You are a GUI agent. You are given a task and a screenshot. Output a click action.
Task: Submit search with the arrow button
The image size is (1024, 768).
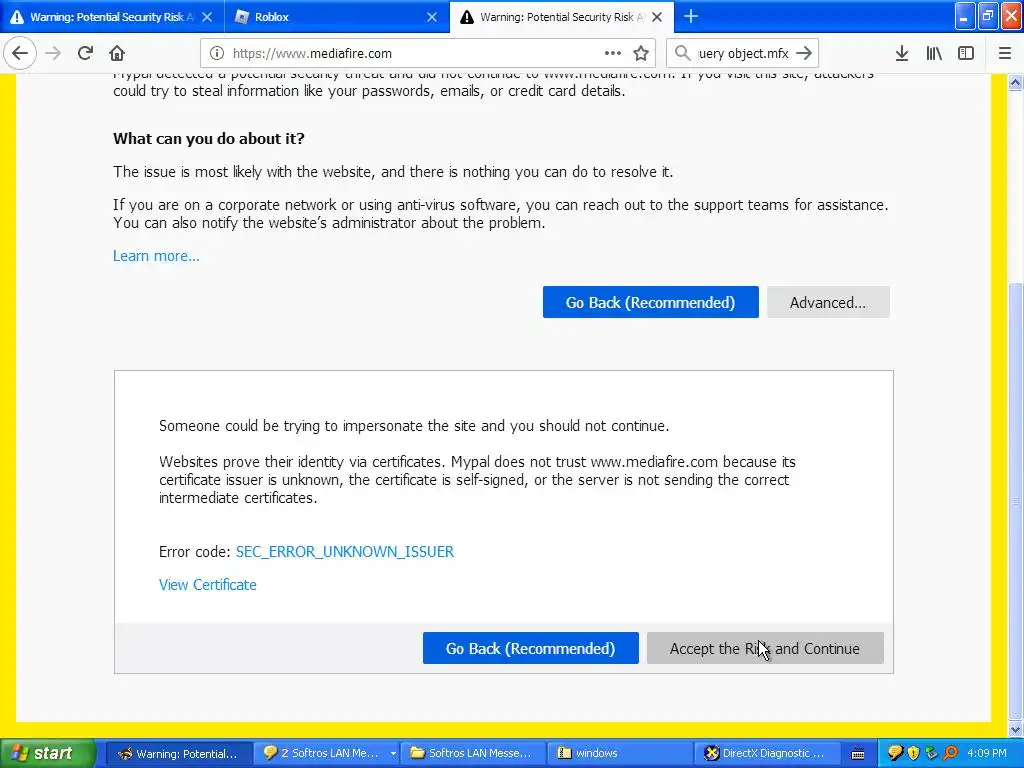805,54
